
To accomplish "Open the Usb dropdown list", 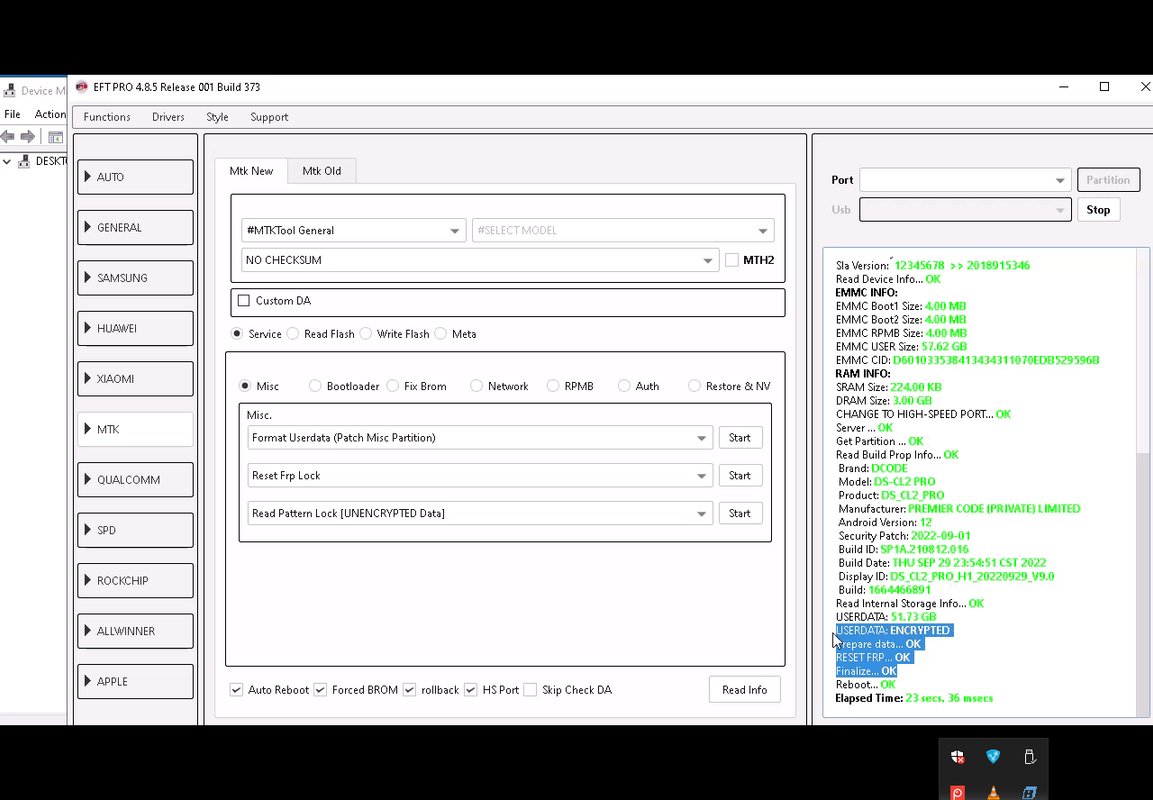I will coord(965,210).
